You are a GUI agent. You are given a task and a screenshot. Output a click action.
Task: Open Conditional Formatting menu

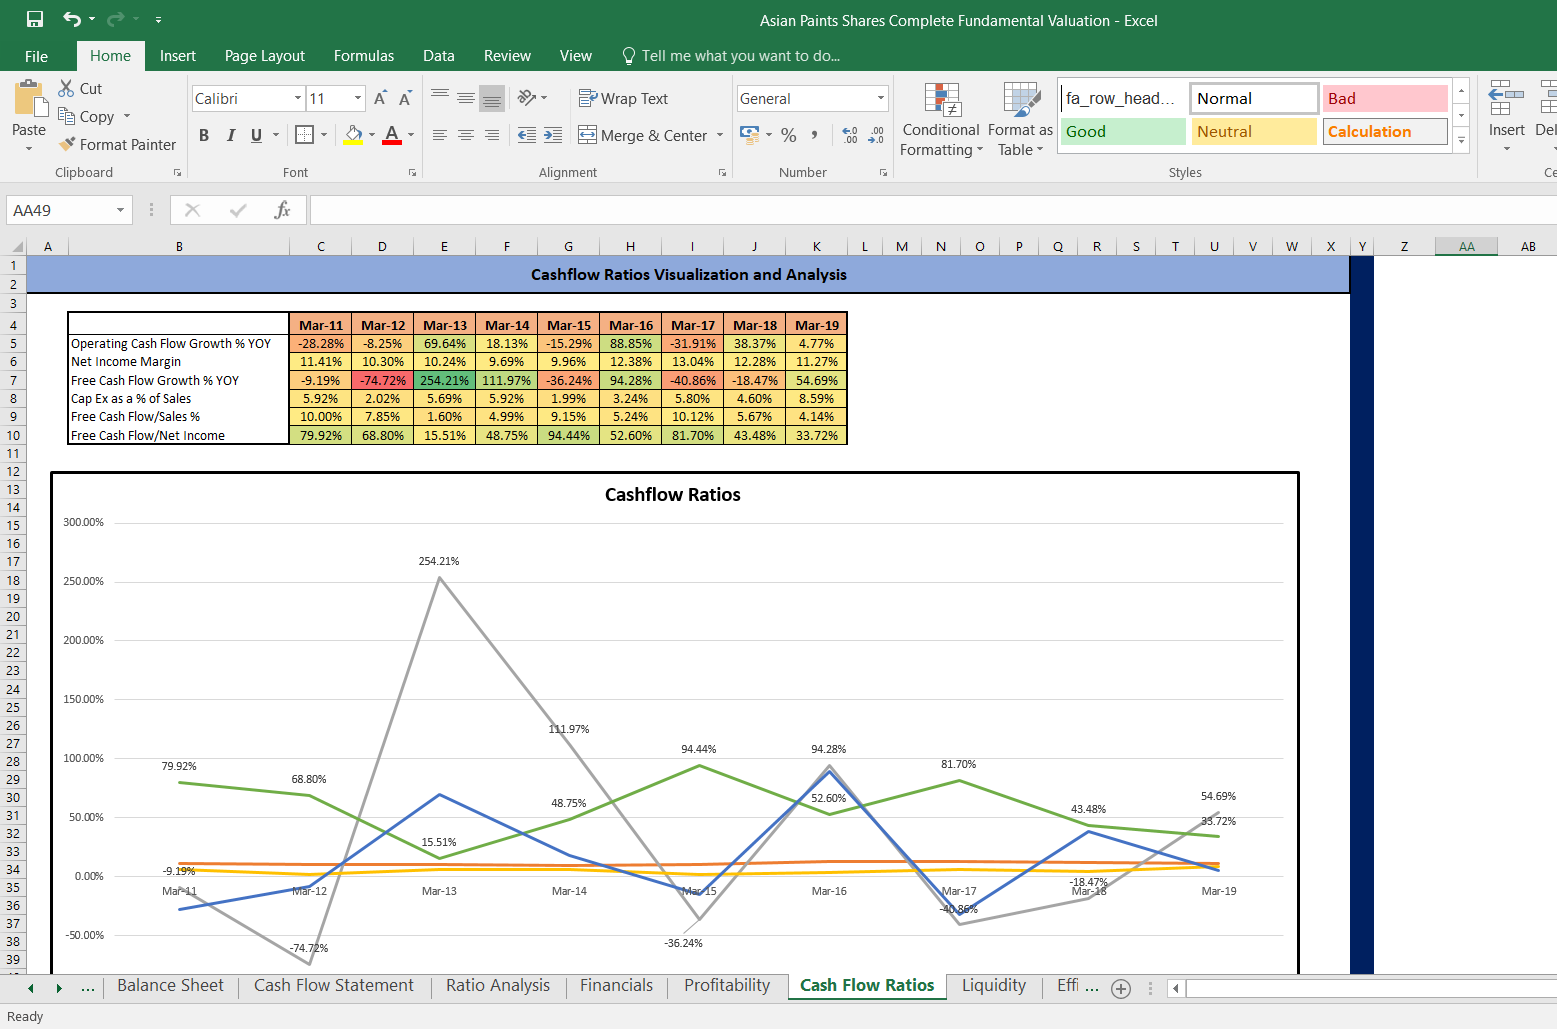pyautogui.click(x=941, y=120)
